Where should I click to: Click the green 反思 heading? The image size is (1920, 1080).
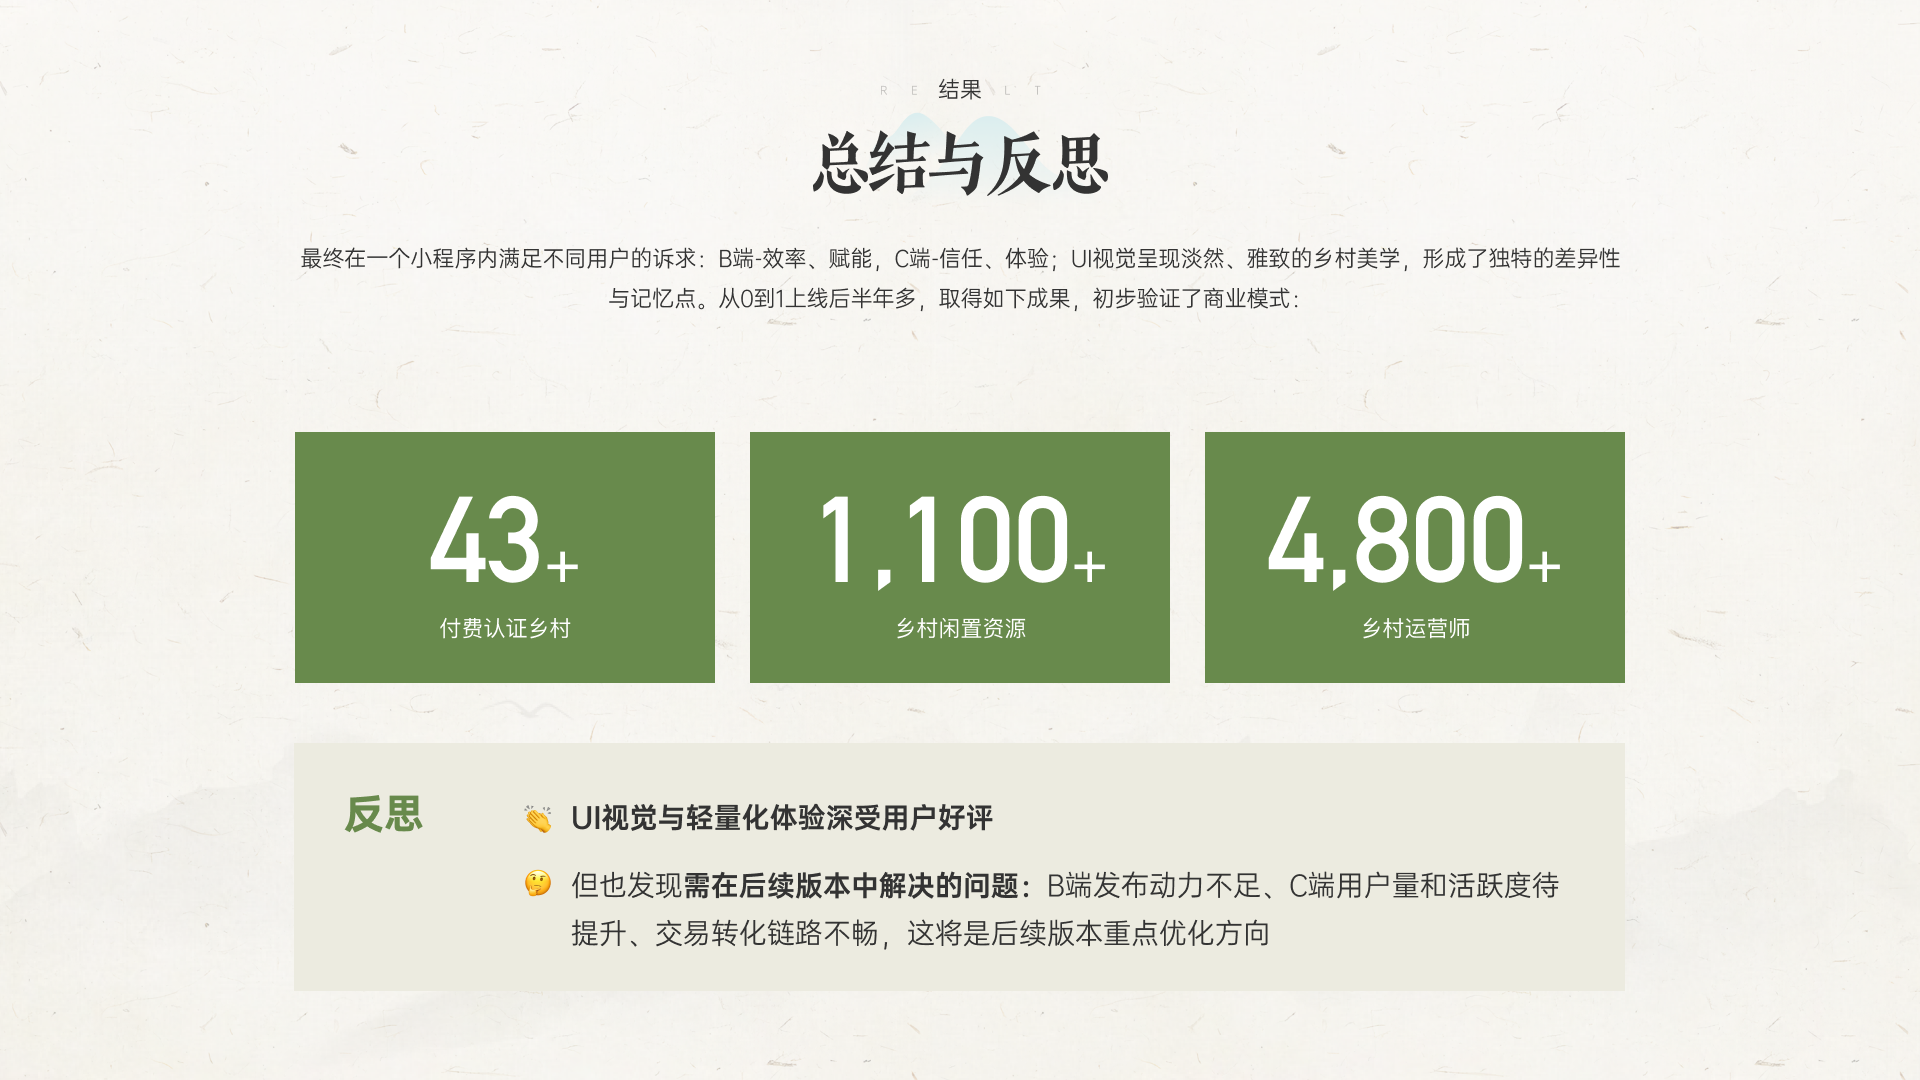point(384,814)
